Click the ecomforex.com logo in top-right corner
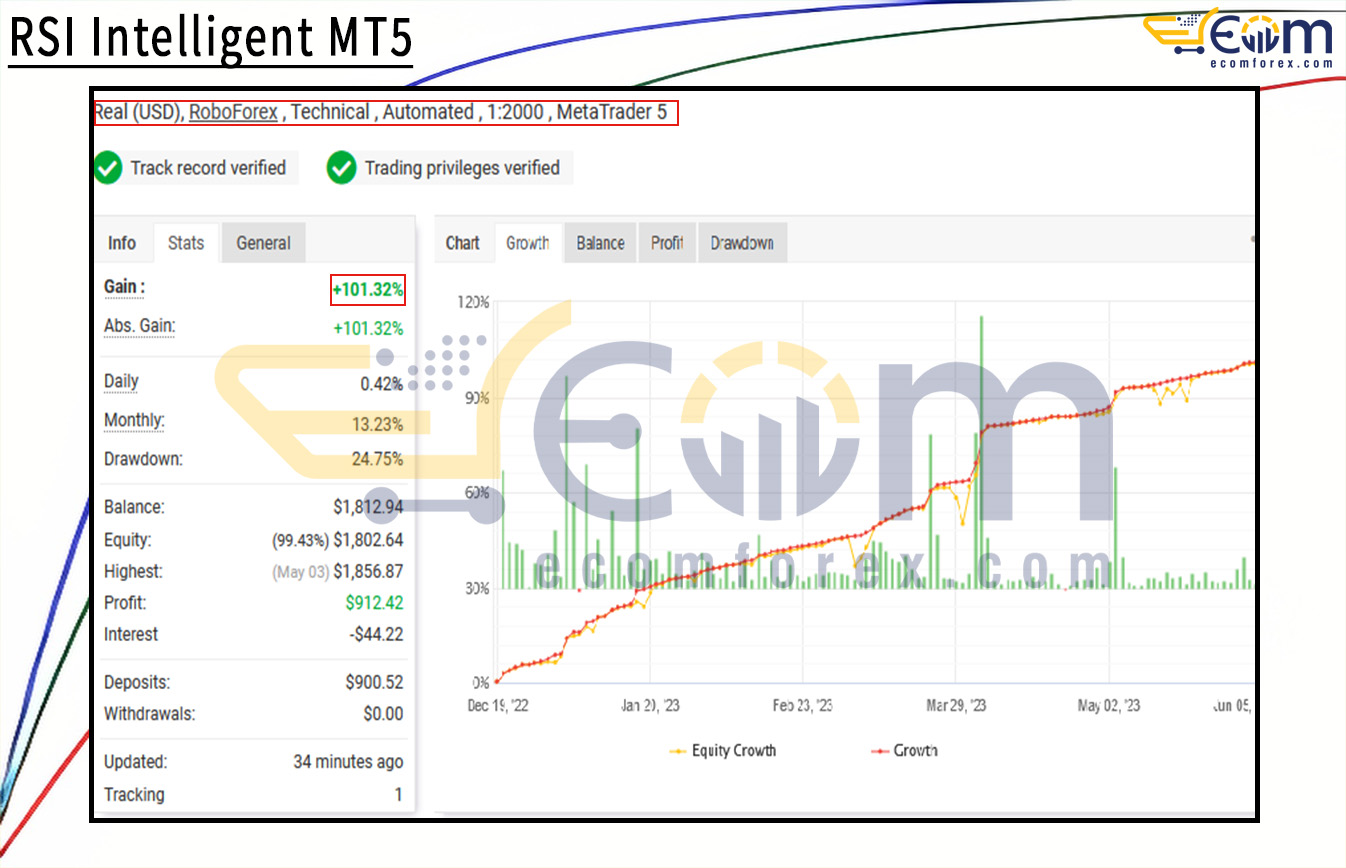Image resolution: width=1346 pixels, height=868 pixels. coord(1238,40)
